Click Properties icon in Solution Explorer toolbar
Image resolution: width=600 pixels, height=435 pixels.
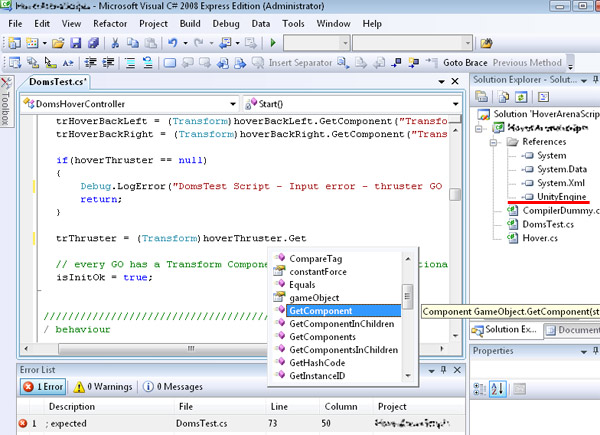click(482, 96)
